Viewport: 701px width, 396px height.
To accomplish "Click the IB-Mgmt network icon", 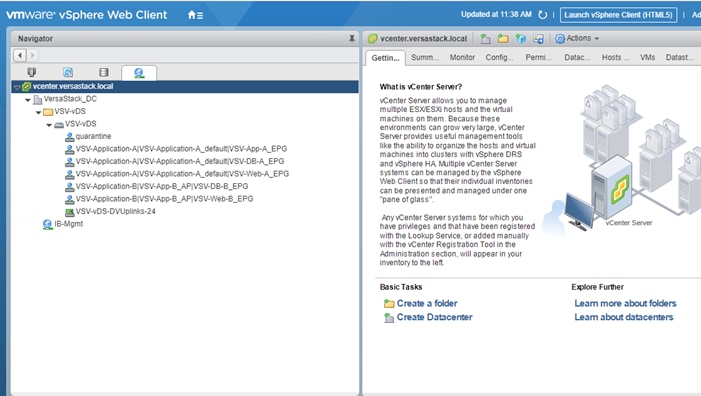I will (48, 224).
